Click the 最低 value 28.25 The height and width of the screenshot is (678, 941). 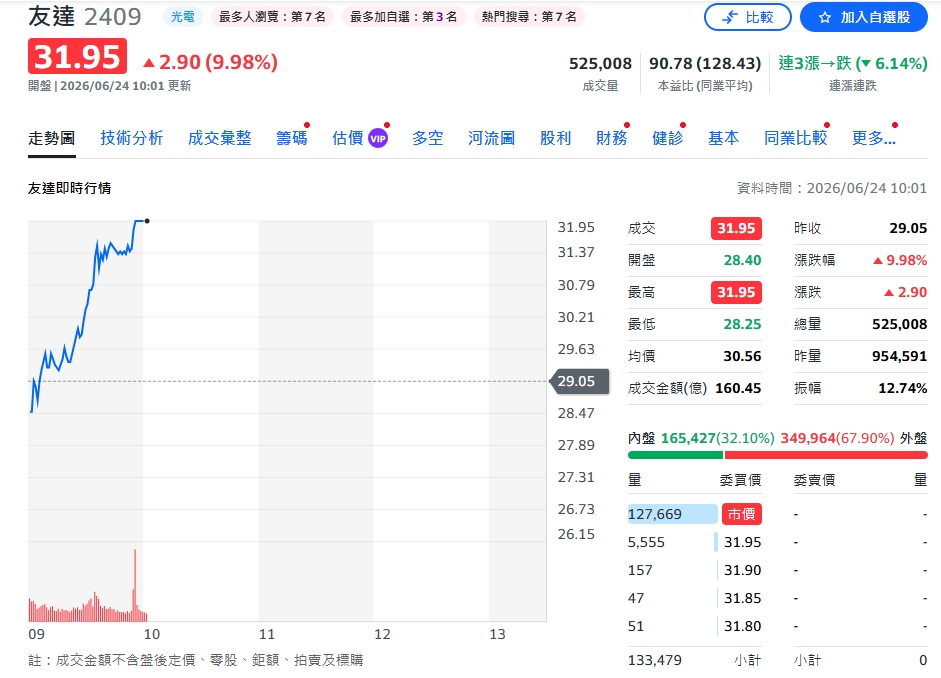pyautogui.click(x=742, y=325)
